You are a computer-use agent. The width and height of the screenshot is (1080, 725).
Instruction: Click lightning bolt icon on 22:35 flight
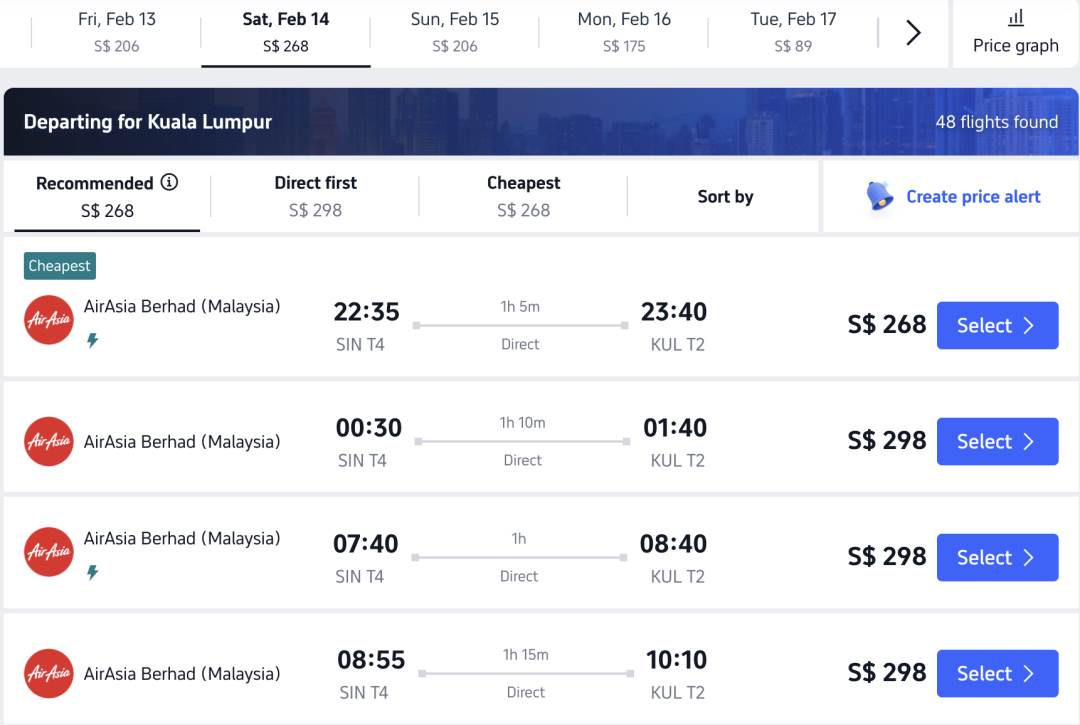(x=92, y=341)
